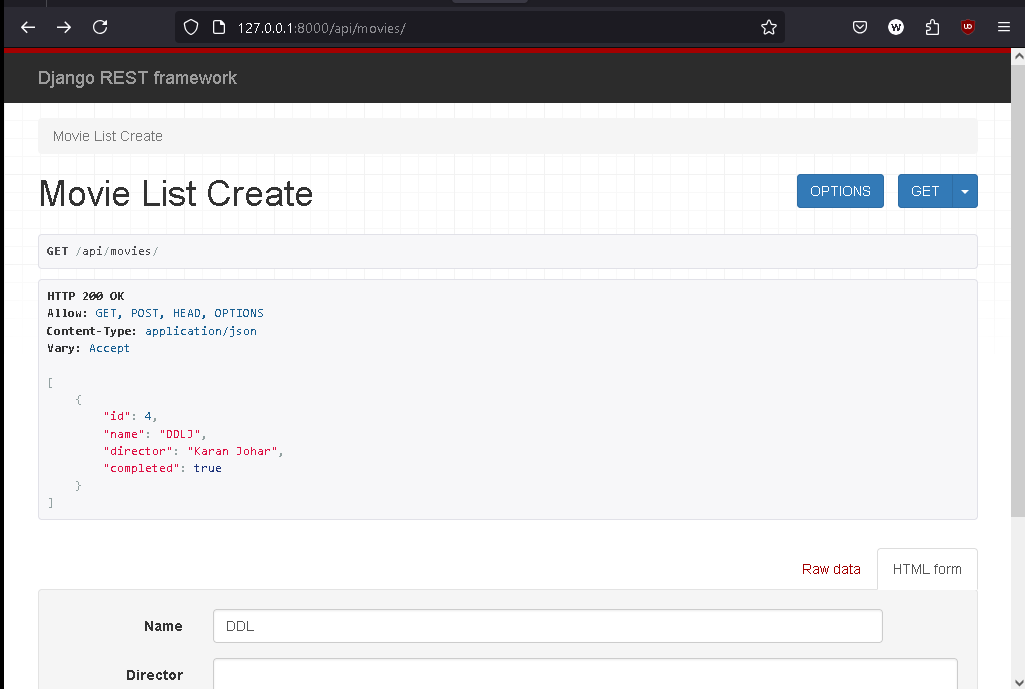Click the "GET /api/movies/" request line
This screenshot has height=689, width=1025.
[x=102, y=251]
